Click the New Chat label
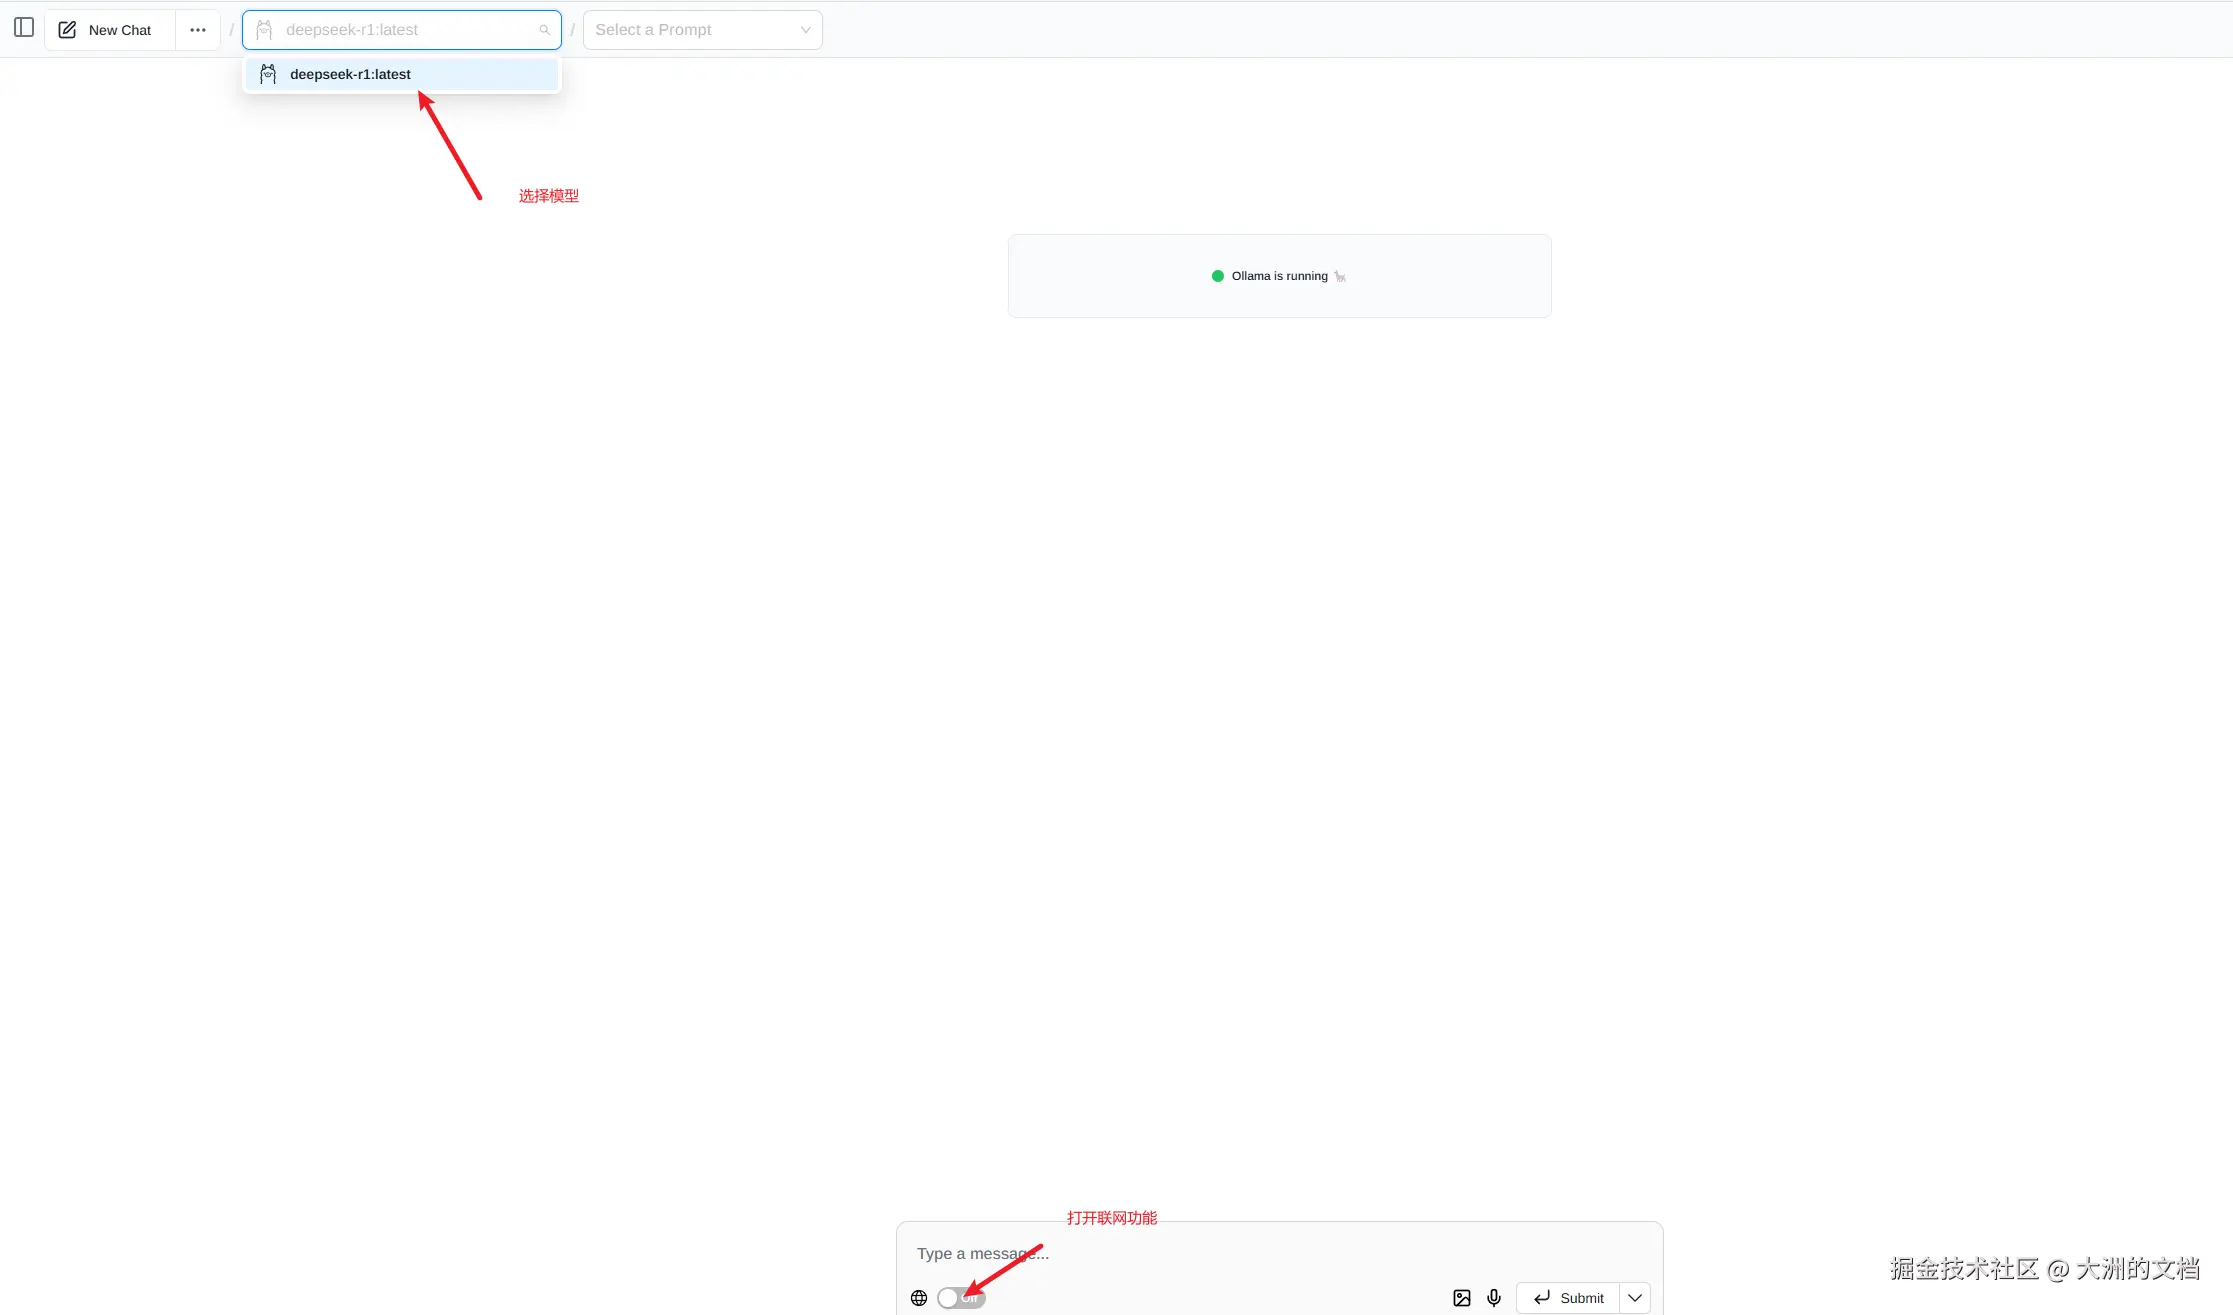2233x1315 pixels. point(120,30)
